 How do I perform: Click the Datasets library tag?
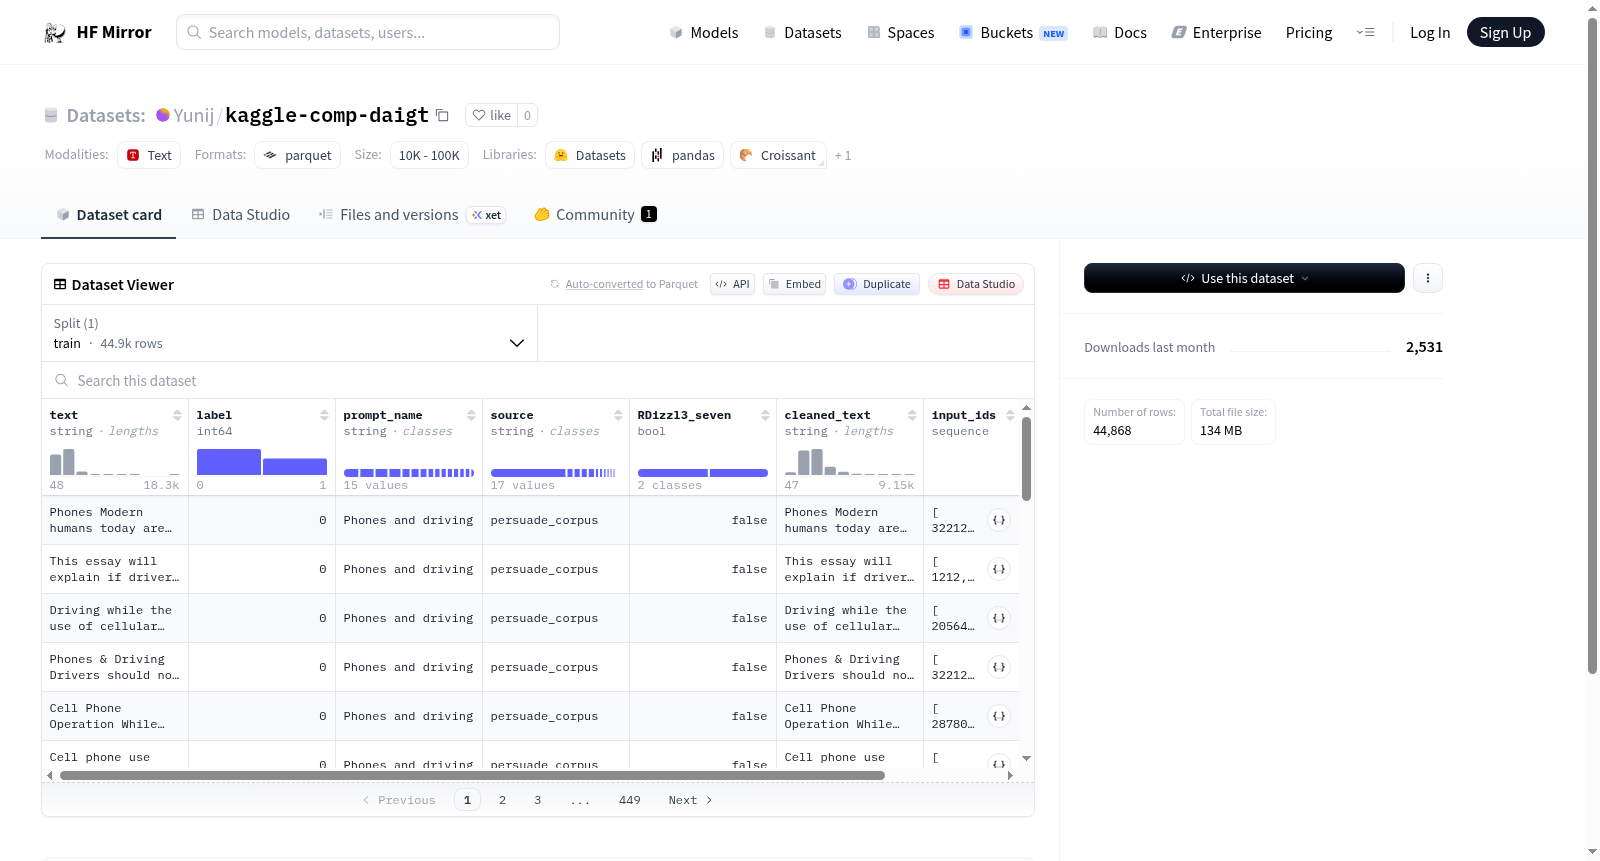click(x=590, y=156)
